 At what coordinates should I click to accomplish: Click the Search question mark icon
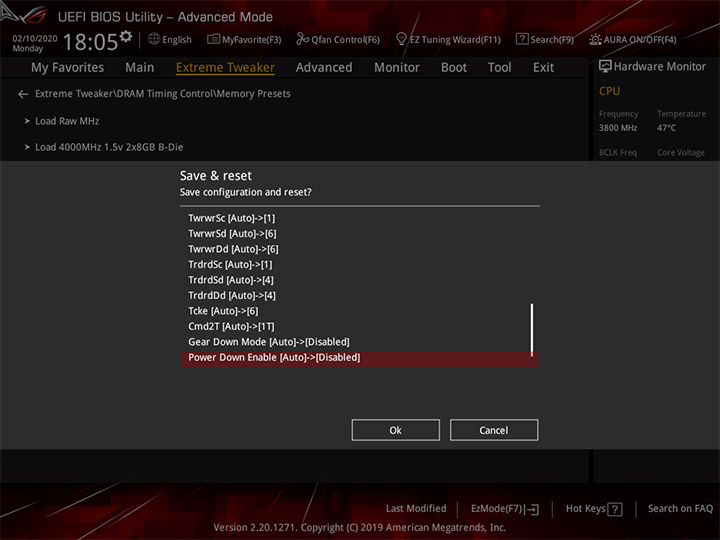point(522,39)
